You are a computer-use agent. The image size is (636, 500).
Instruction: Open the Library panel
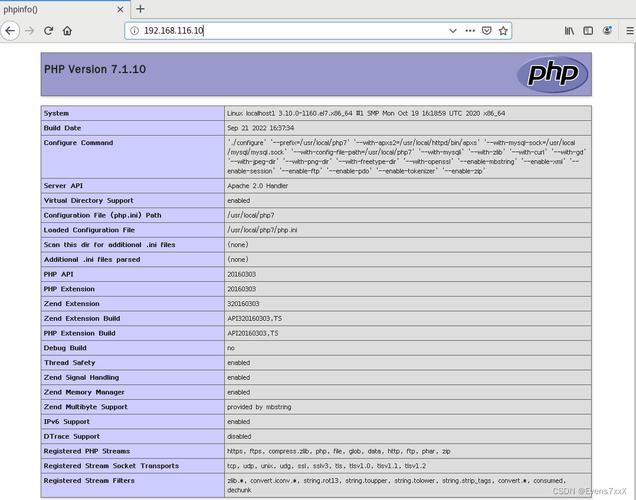[569, 31]
